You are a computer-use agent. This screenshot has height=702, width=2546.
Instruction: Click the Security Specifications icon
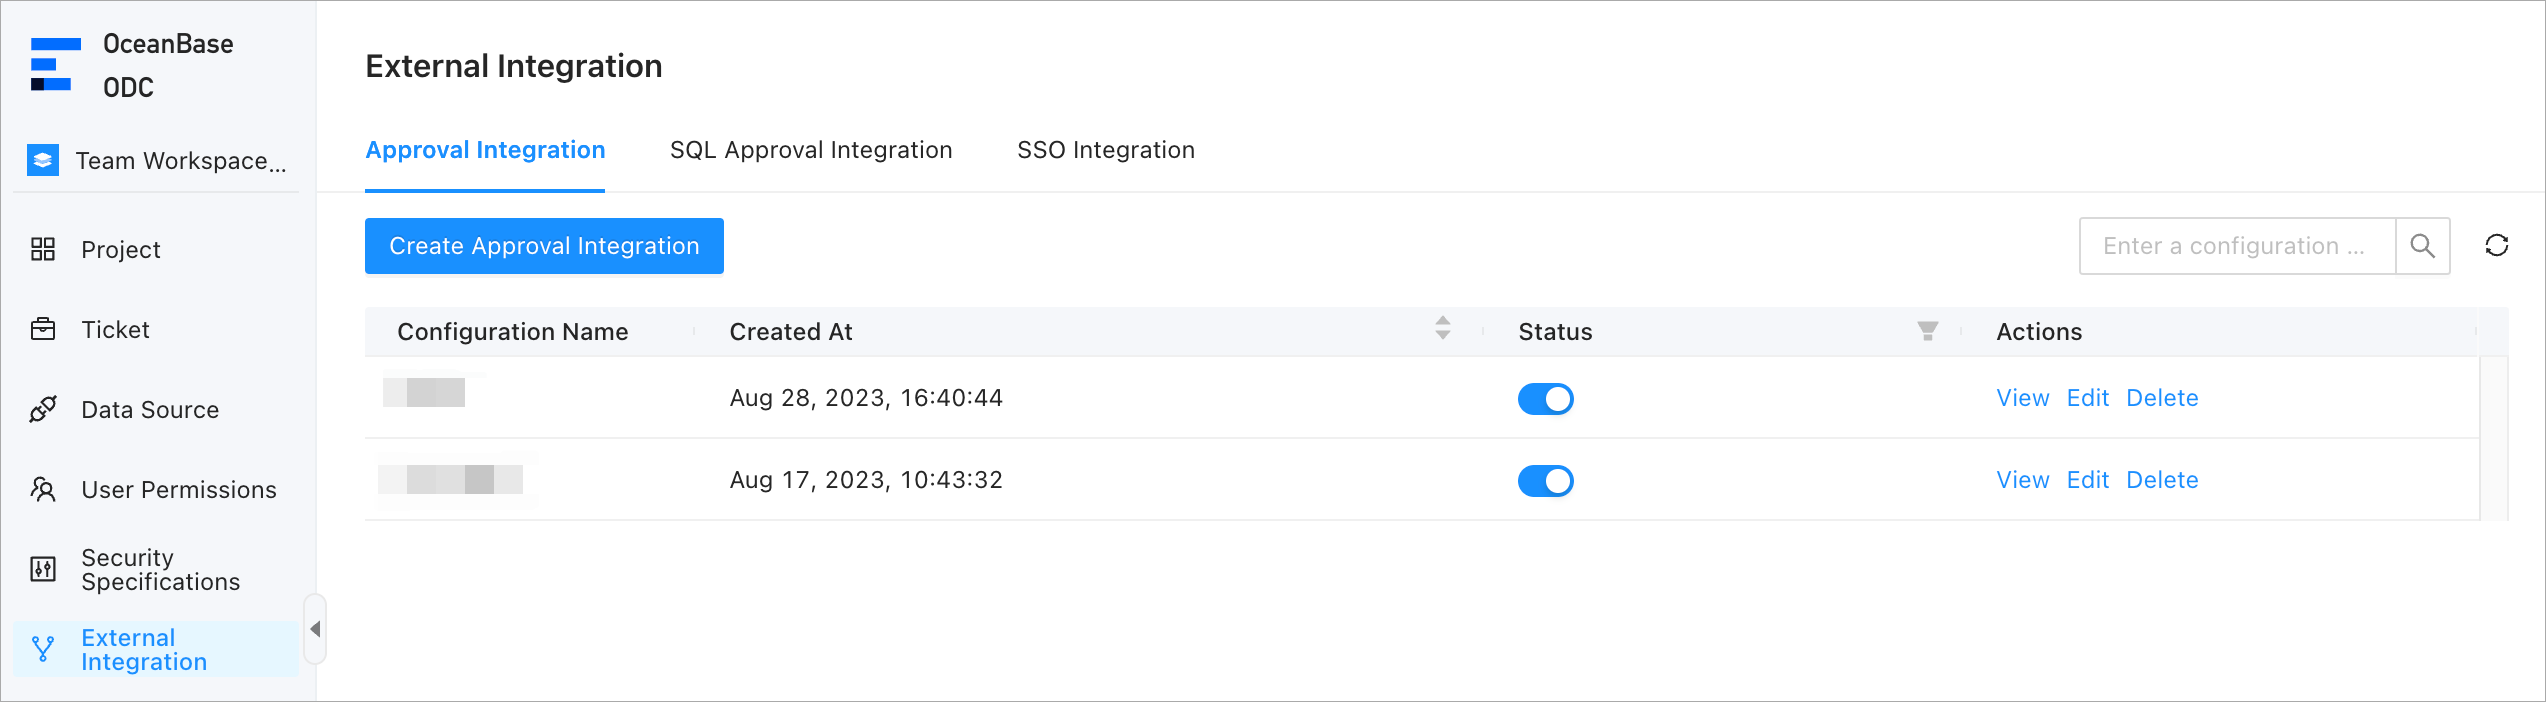click(x=43, y=569)
